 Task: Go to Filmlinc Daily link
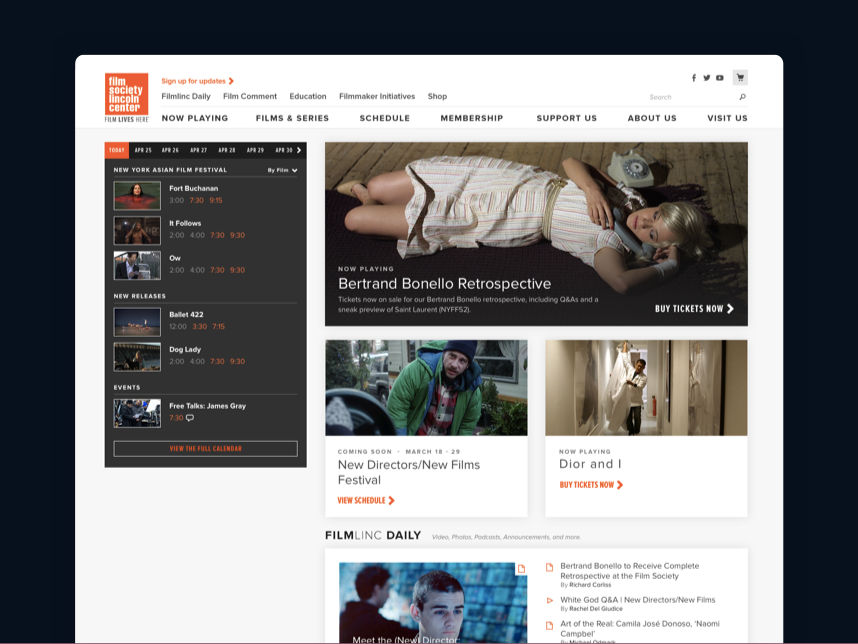(x=186, y=96)
